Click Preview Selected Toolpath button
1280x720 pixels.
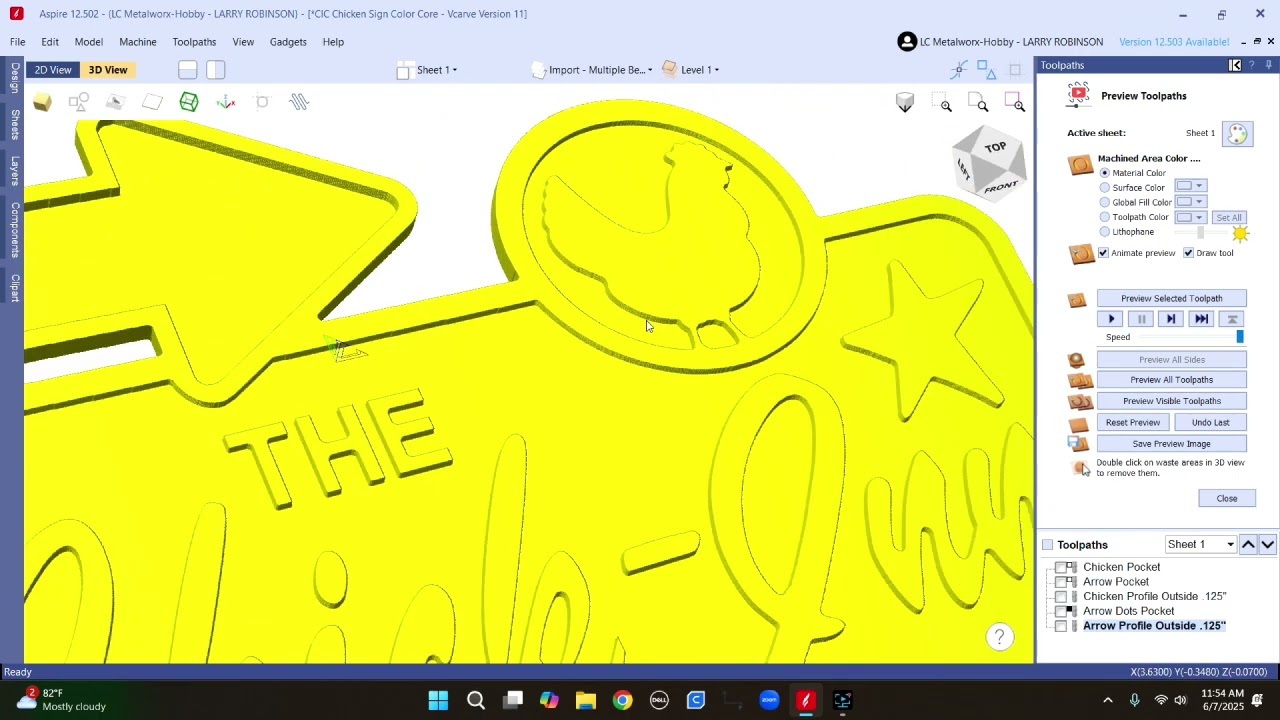point(1171,298)
